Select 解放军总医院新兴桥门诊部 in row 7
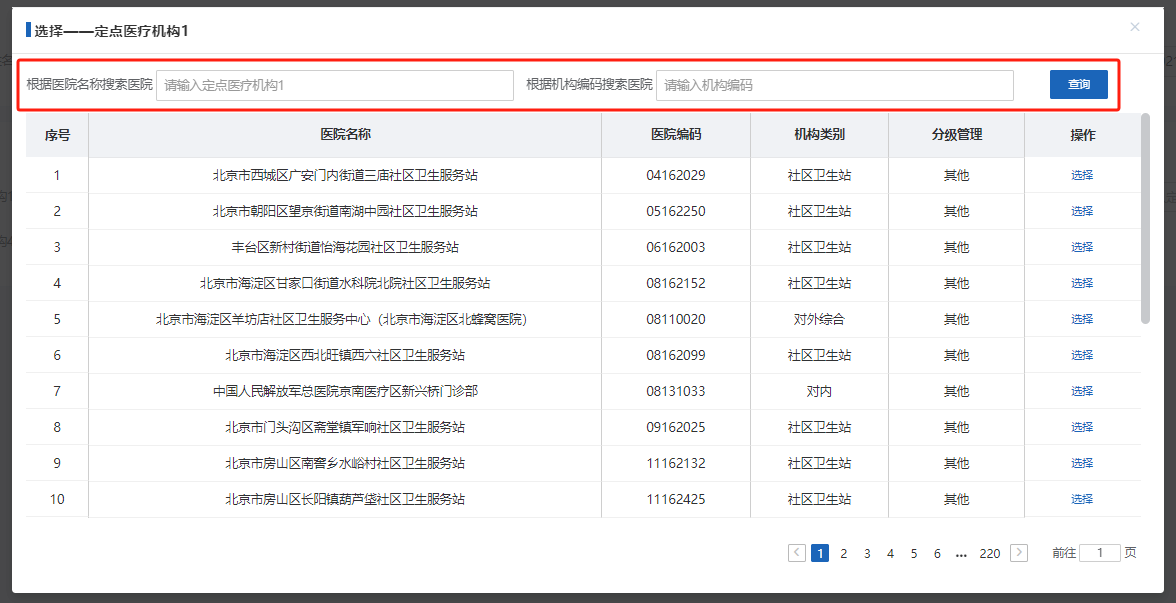The width and height of the screenshot is (1176, 603). (x=1082, y=390)
